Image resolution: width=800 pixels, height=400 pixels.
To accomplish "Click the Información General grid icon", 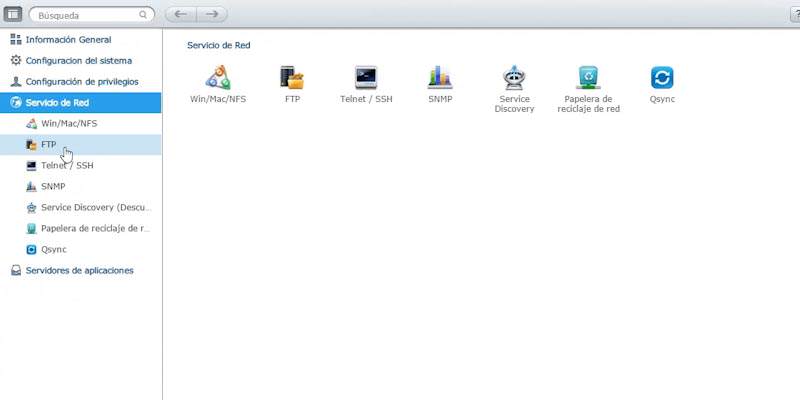I will pos(16,39).
